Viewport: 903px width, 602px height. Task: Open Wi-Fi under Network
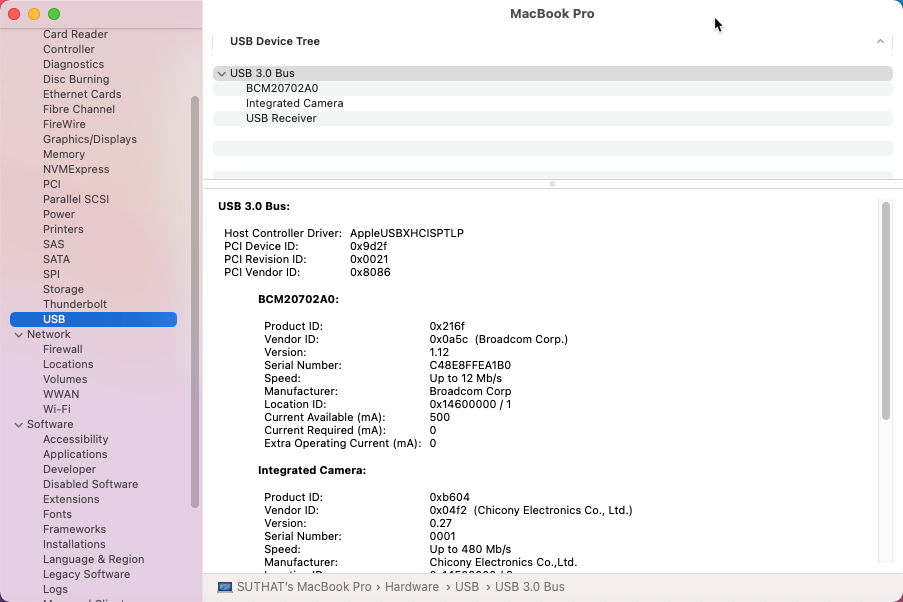57,409
